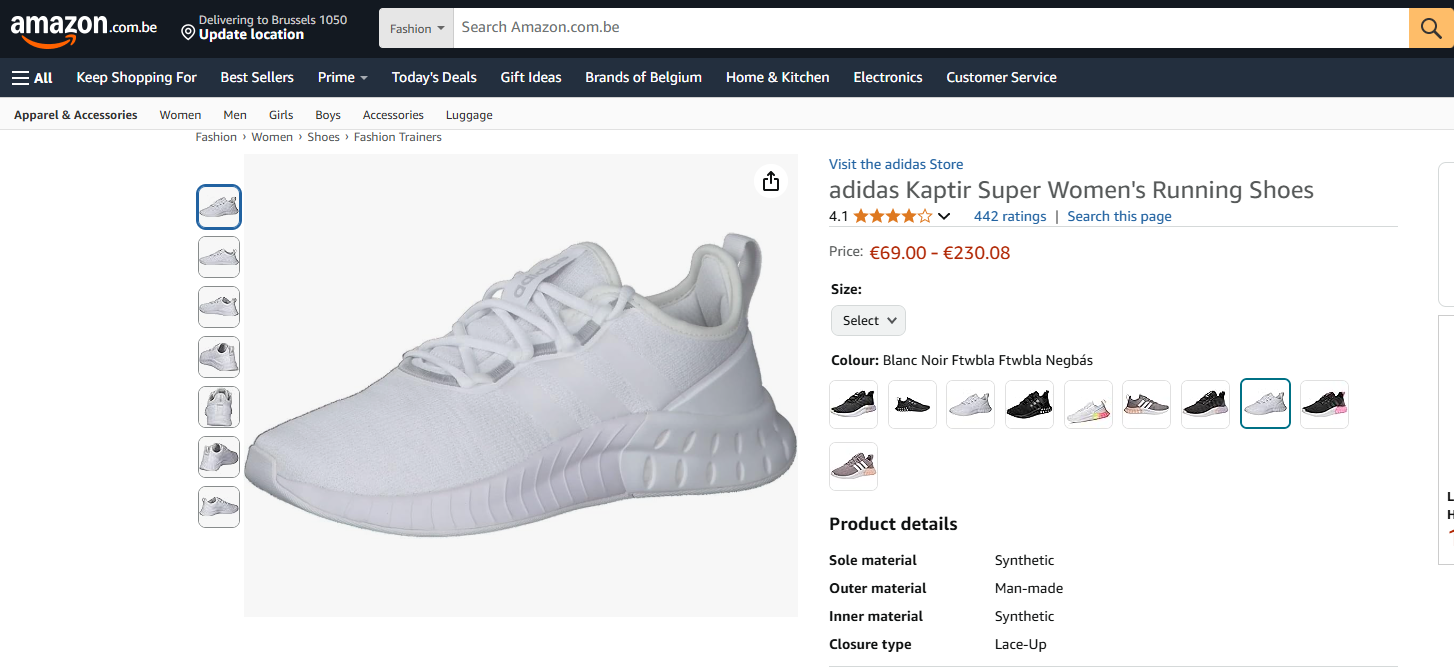Go to the Best Sellers menu item
The image size is (1454, 672).
257,77
